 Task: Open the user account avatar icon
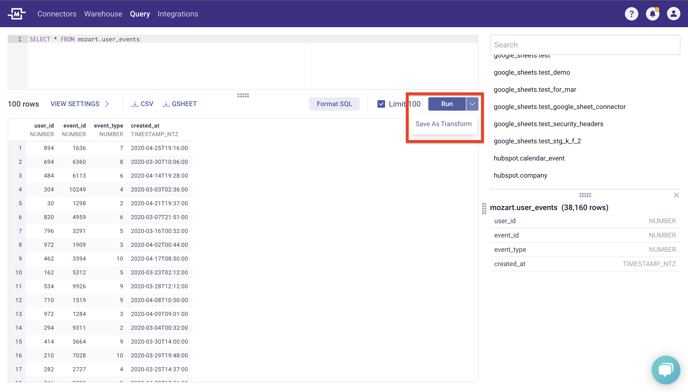[x=674, y=14]
